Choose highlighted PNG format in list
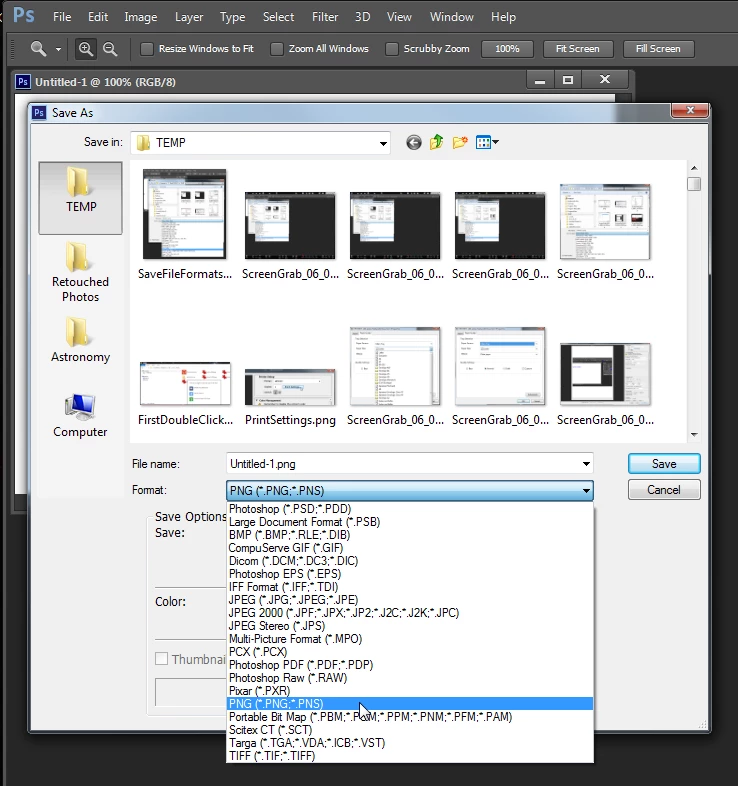 click(410, 704)
